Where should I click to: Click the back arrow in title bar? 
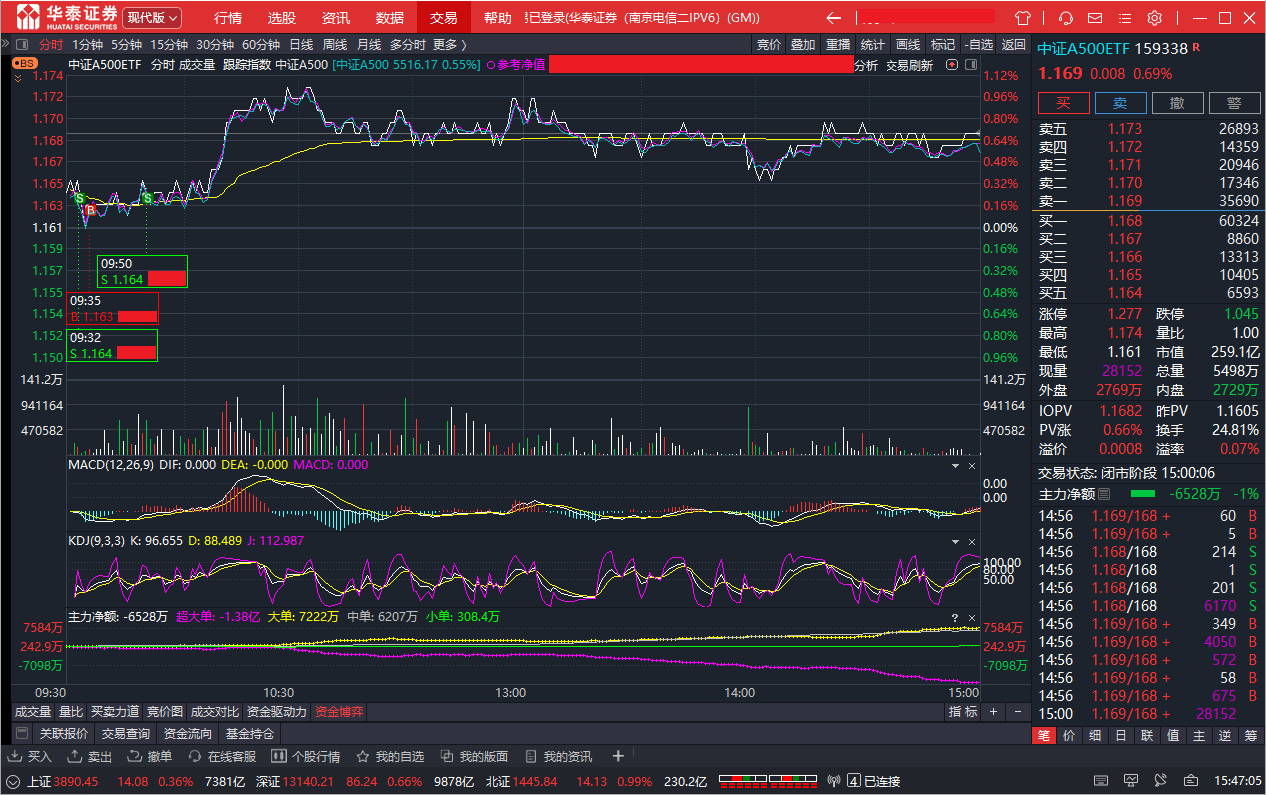pos(833,18)
